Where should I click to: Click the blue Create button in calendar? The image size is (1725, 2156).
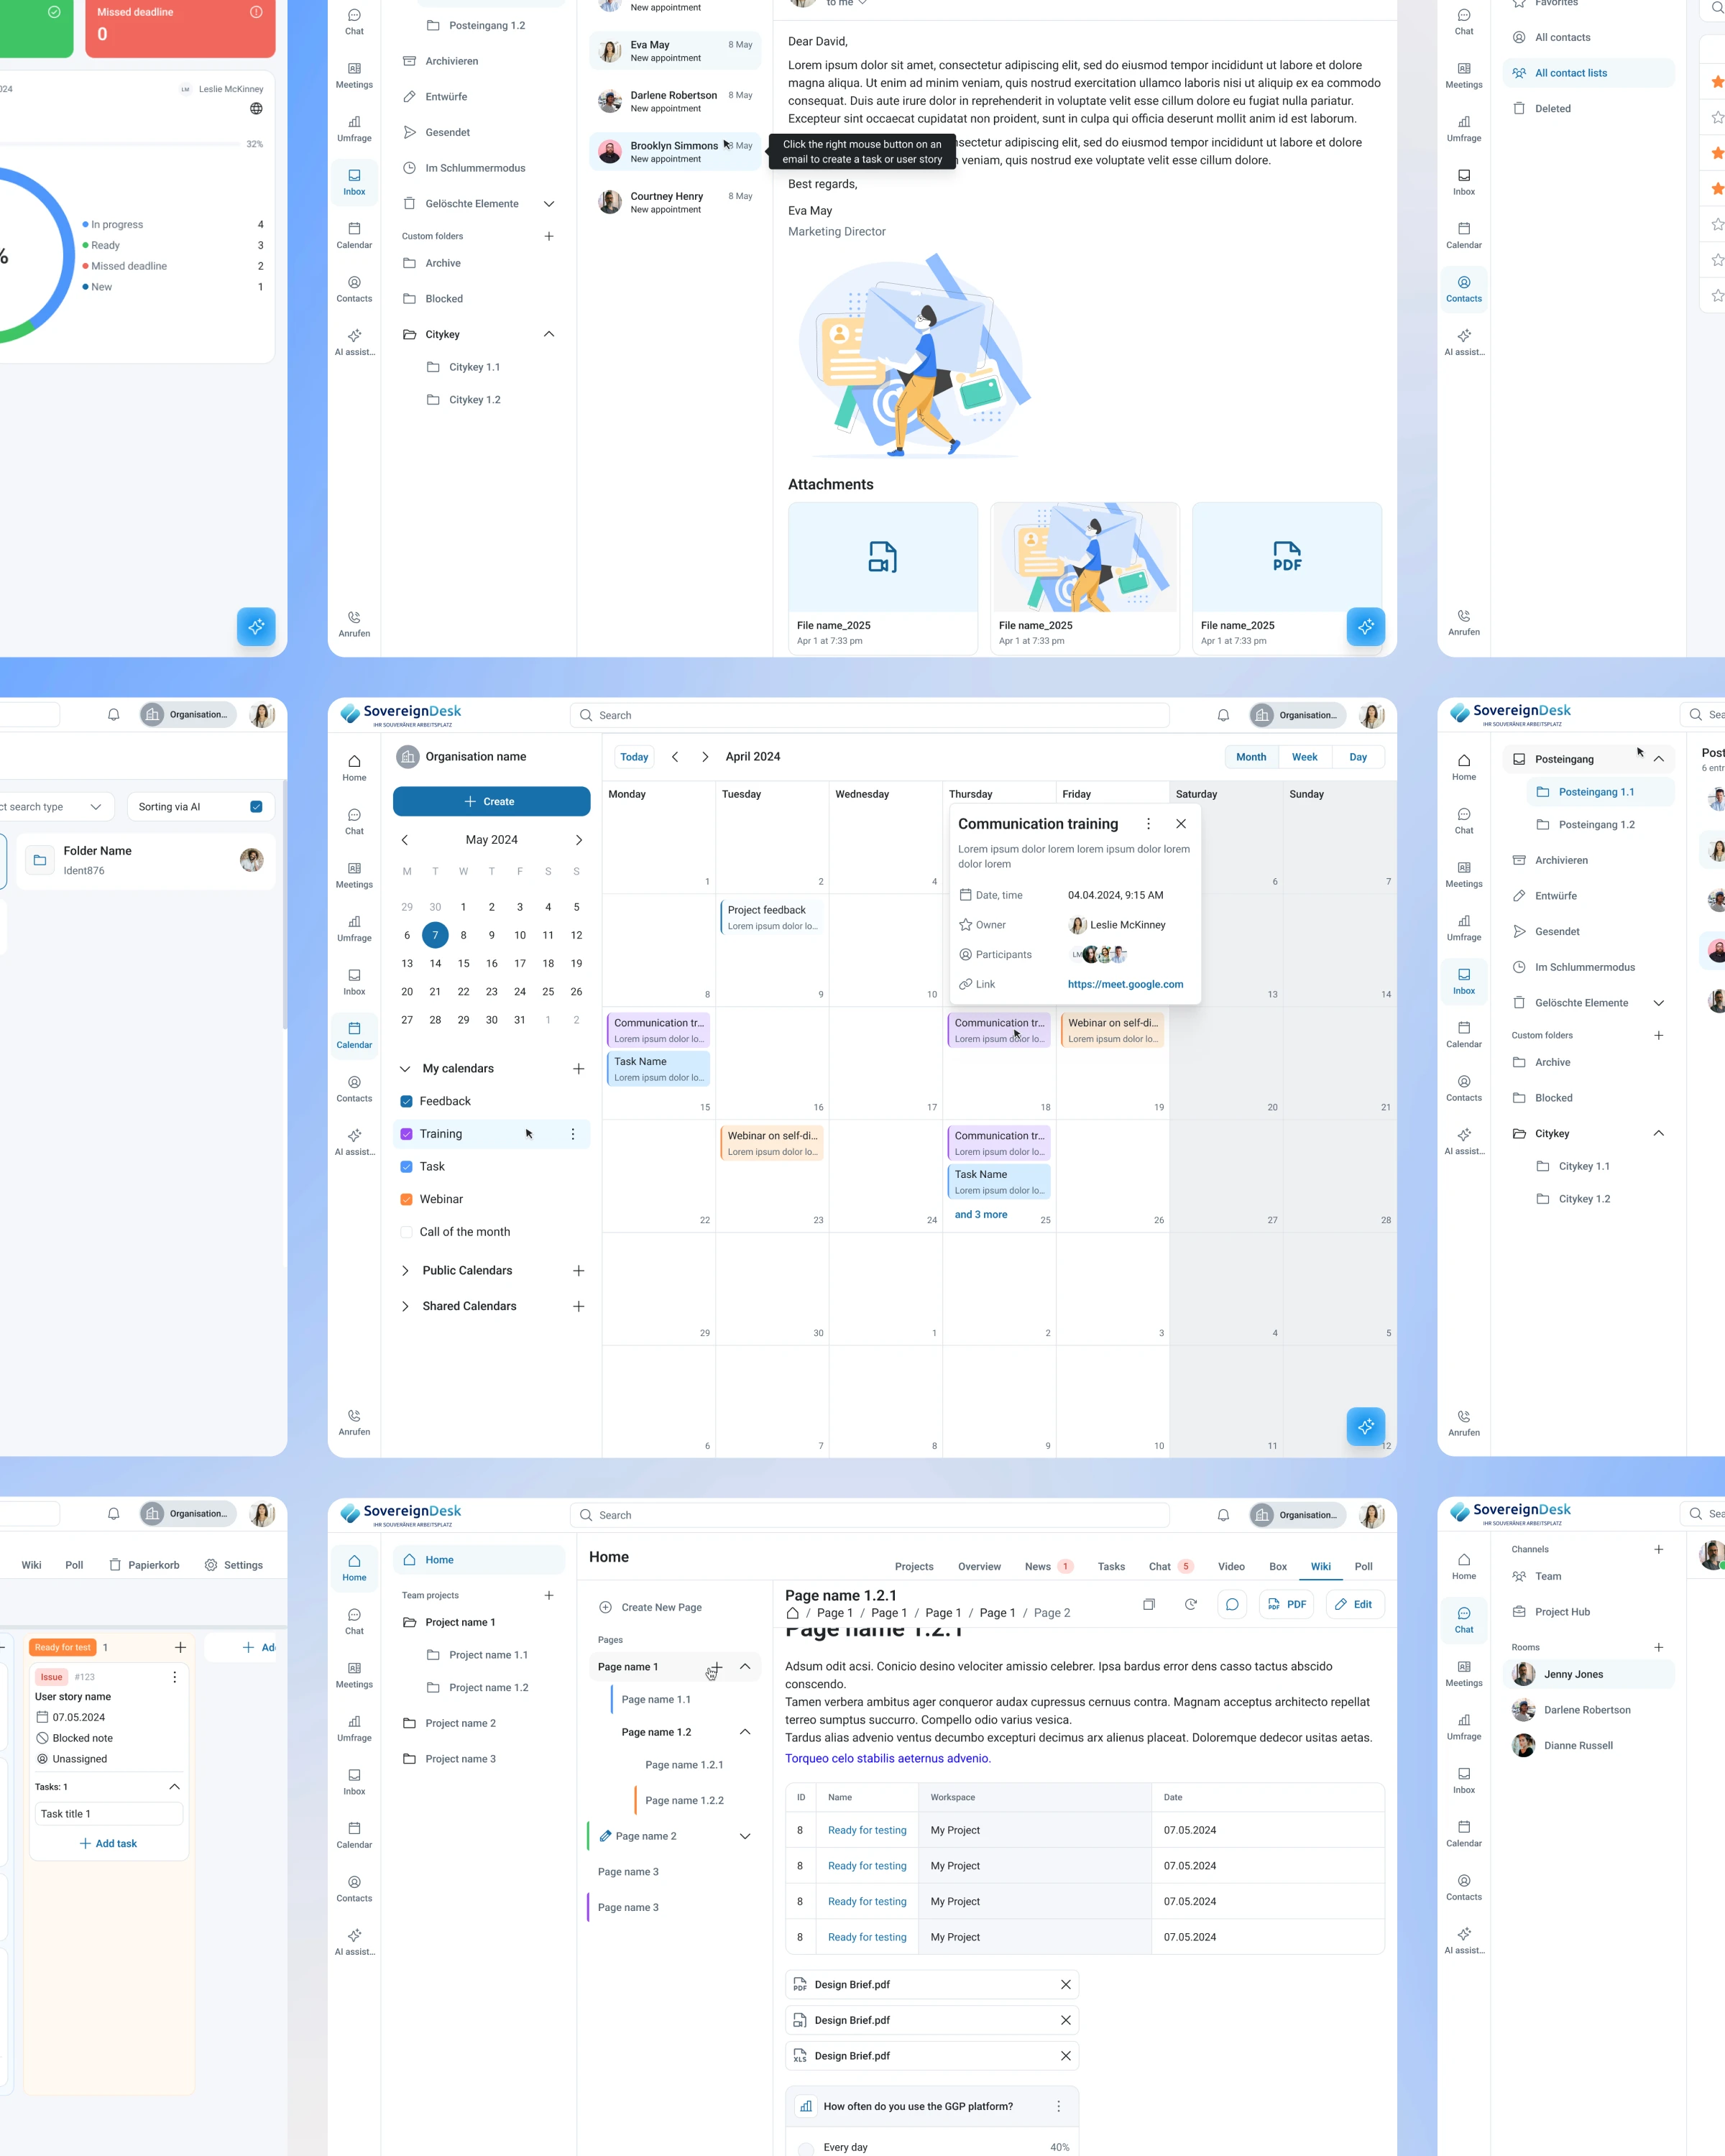click(491, 802)
